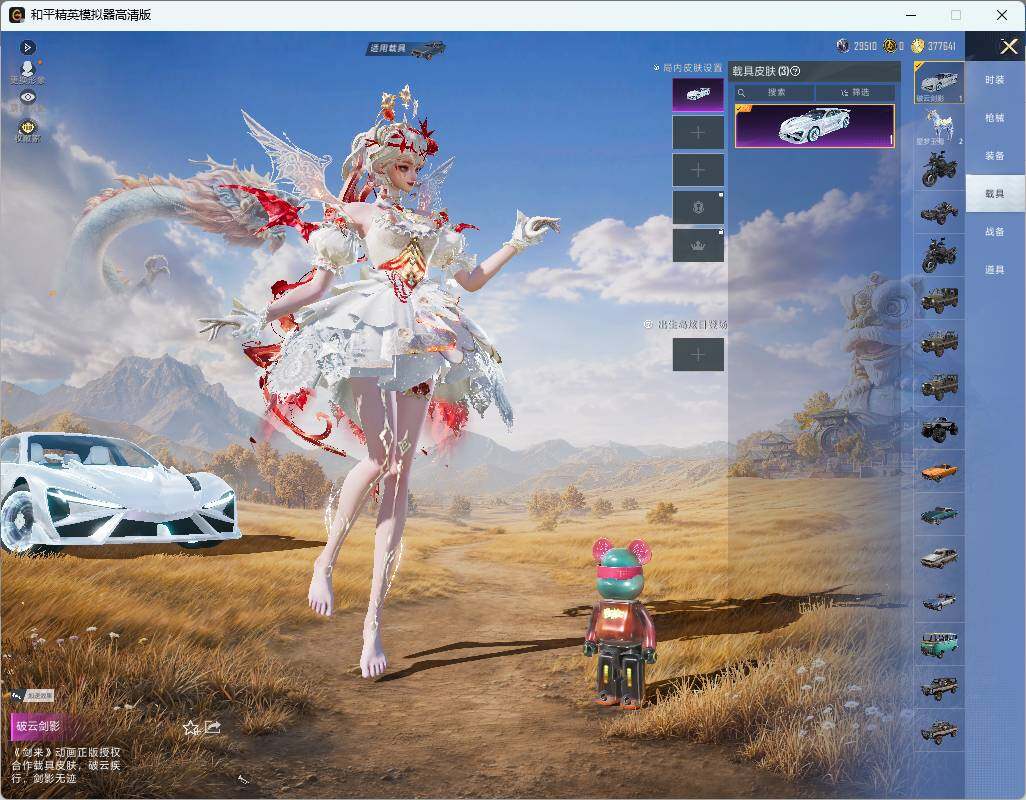Viewport: 1026px width, 800px height.
Task: Click the plus slot under 出生岛
Action: (698, 355)
